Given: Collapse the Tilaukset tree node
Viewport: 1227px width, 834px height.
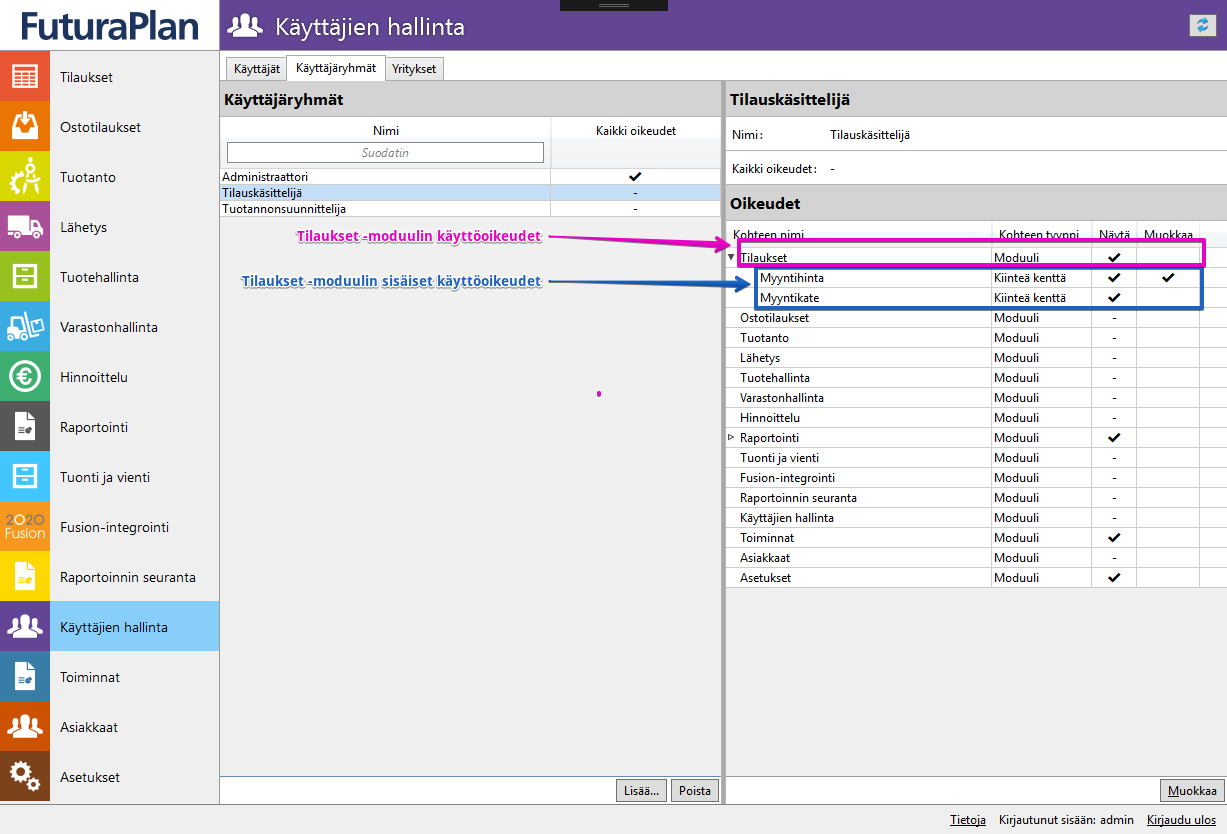Looking at the screenshot, I should [x=731, y=258].
